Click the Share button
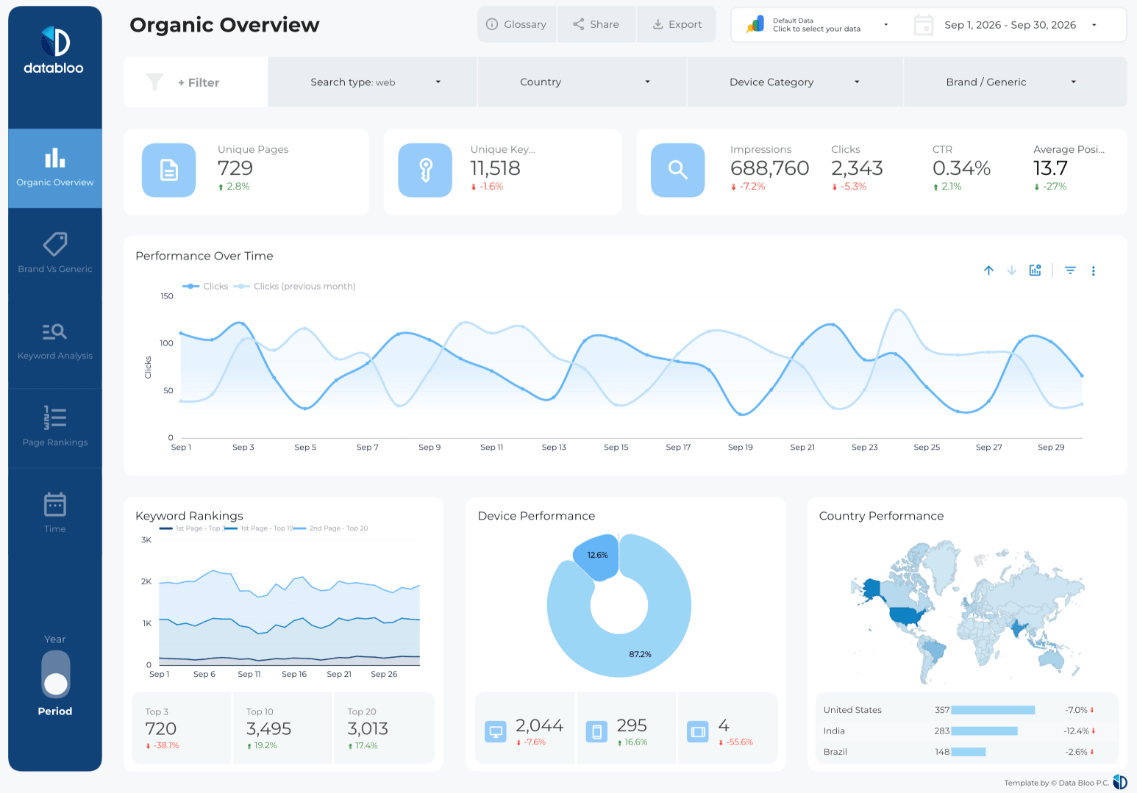 [596, 24]
